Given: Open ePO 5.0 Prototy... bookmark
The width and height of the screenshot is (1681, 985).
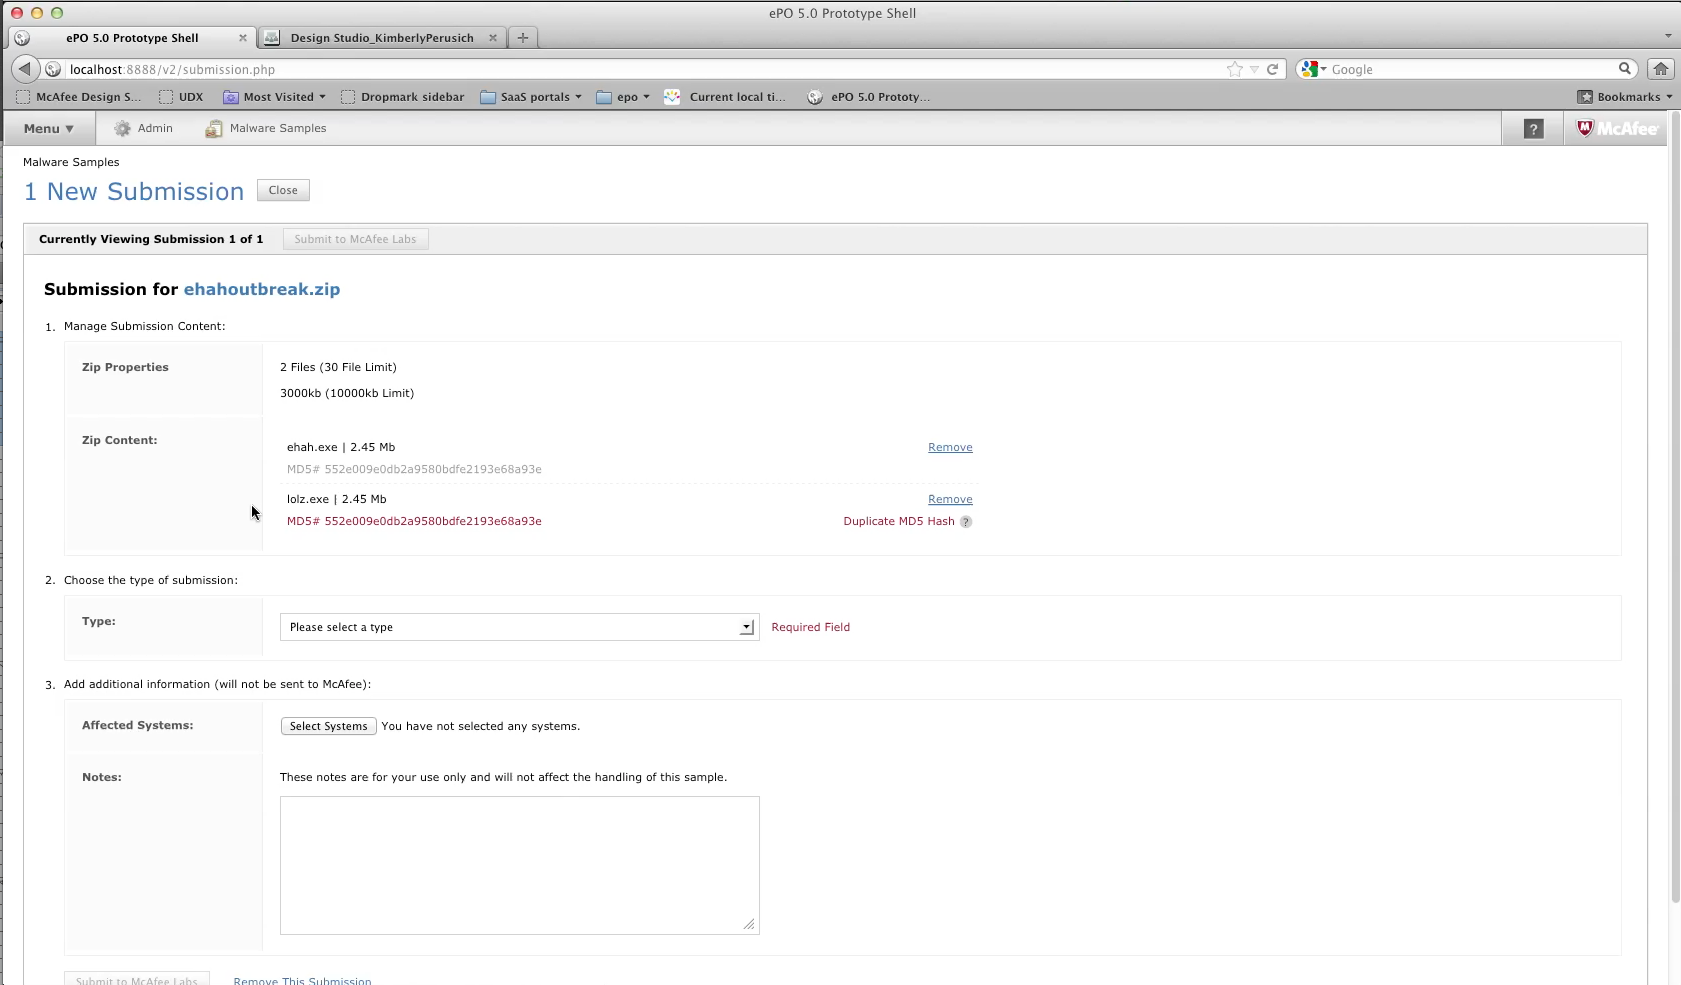Looking at the screenshot, I should 869,97.
